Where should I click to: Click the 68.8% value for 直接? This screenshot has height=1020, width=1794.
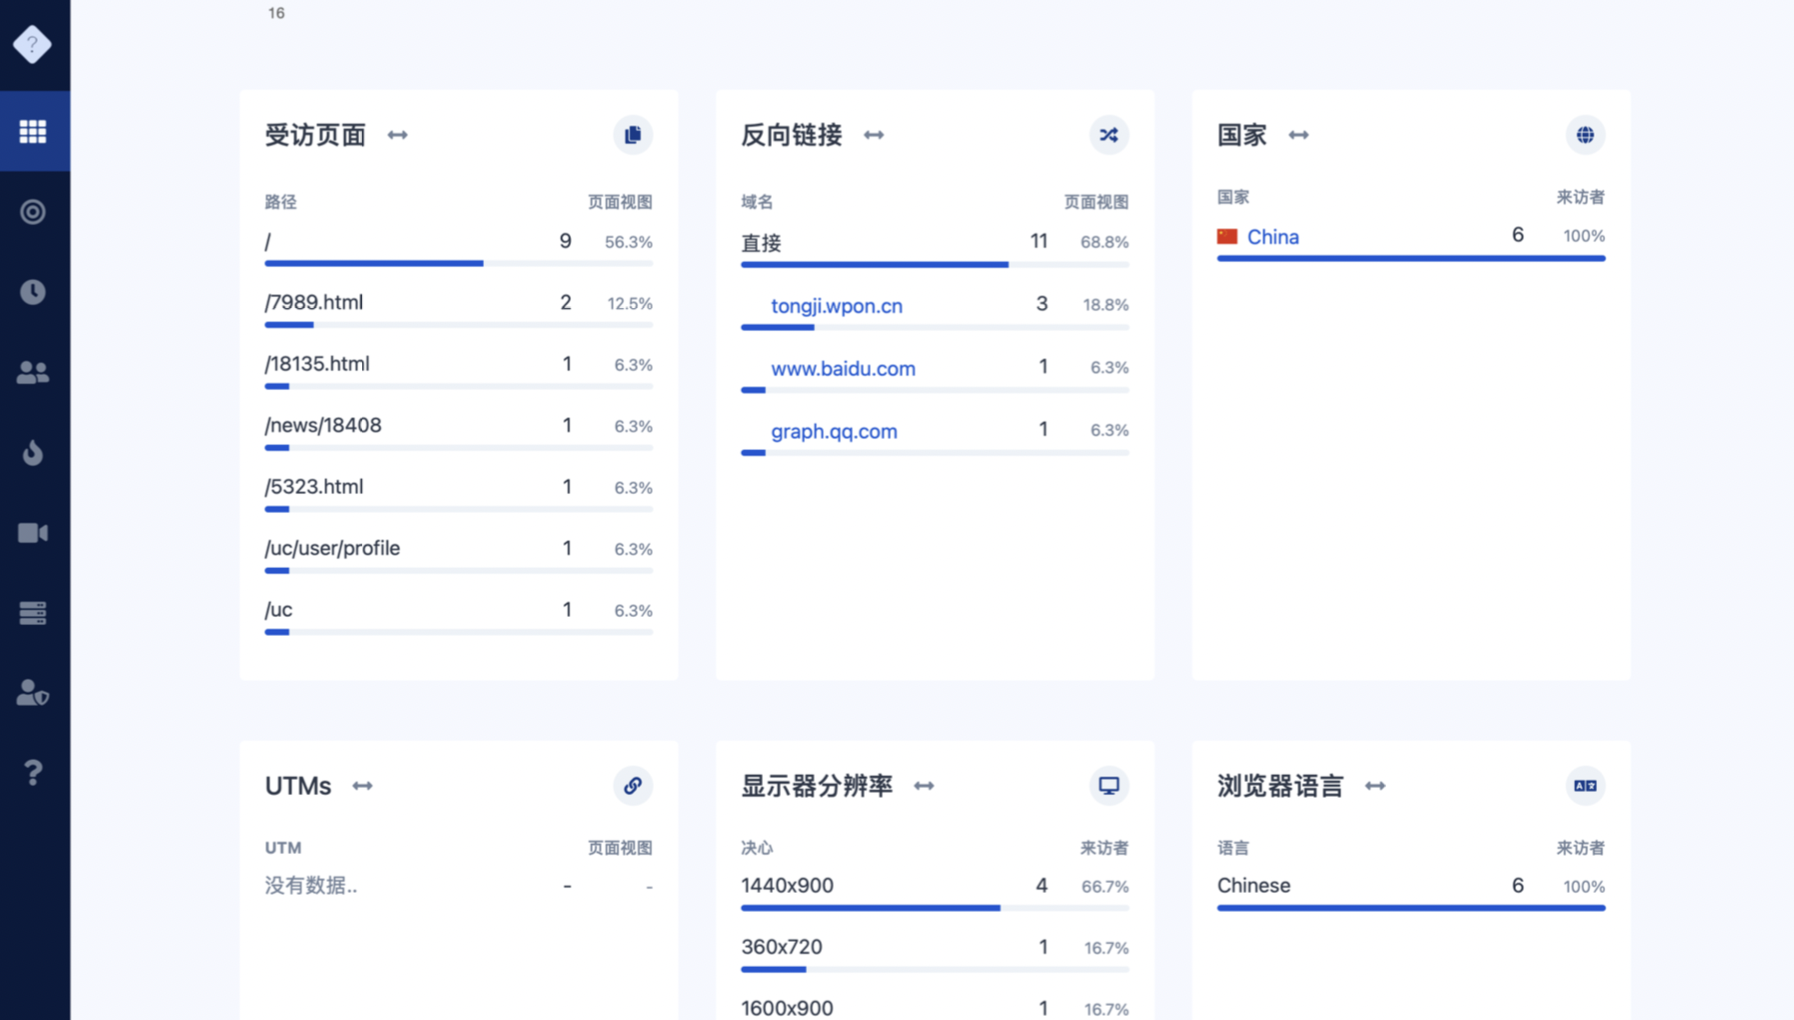click(x=1105, y=242)
